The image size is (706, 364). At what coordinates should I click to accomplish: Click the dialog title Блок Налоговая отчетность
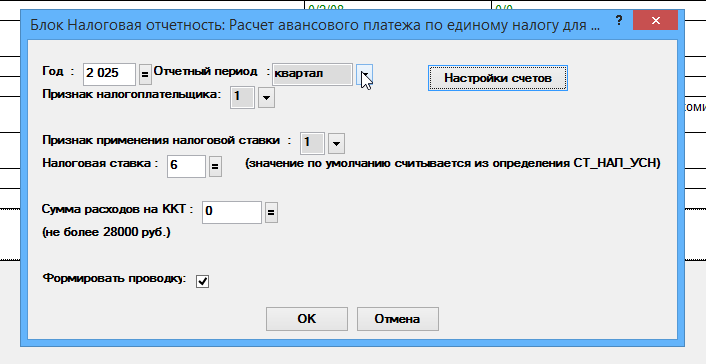point(315,25)
